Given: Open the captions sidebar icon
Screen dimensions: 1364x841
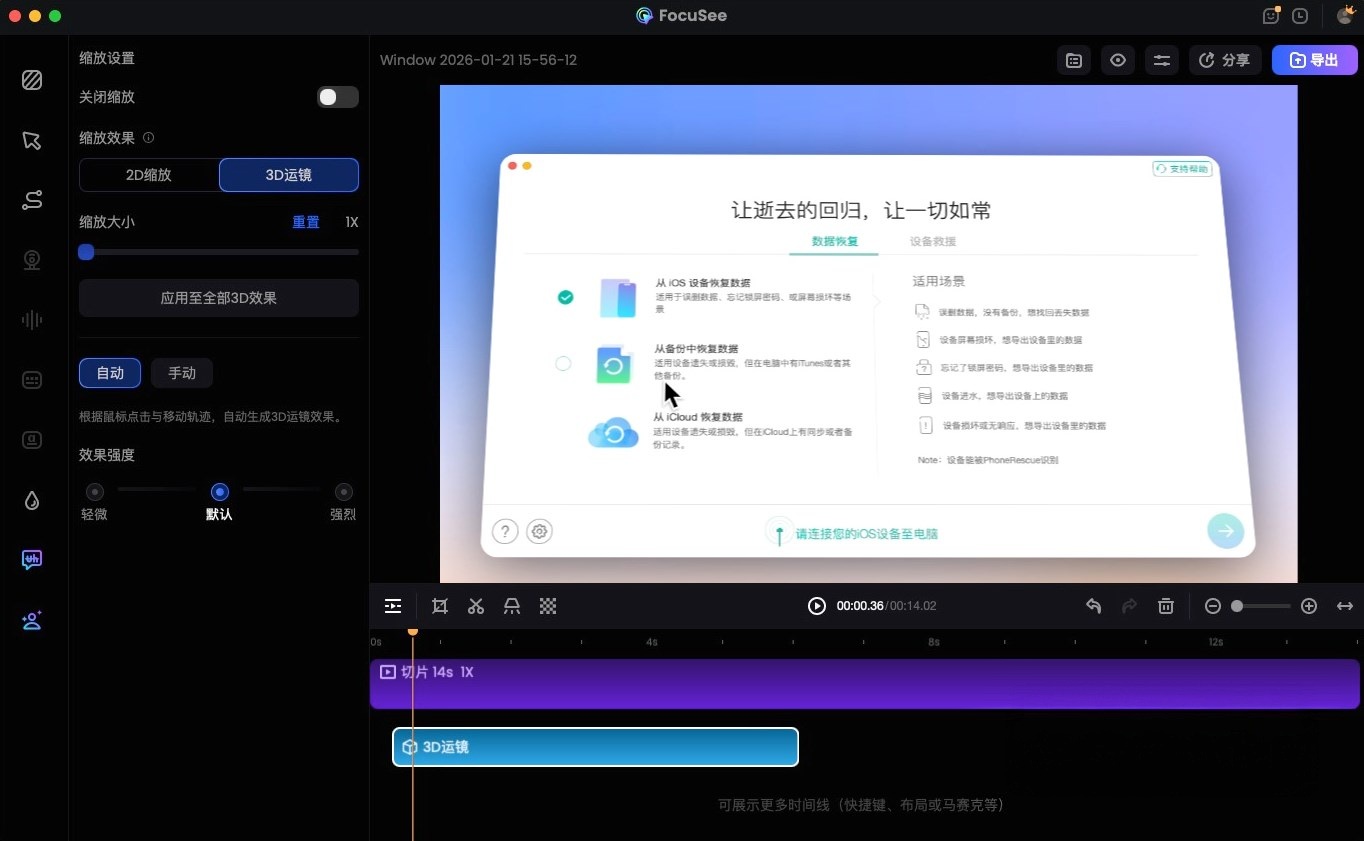Looking at the screenshot, I should coord(32,440).
